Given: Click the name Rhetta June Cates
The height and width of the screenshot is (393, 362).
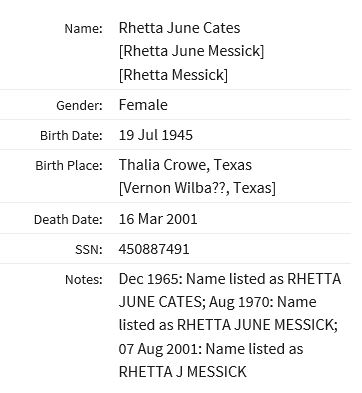Looking at the screenshot, I should [x=179, y=28].
